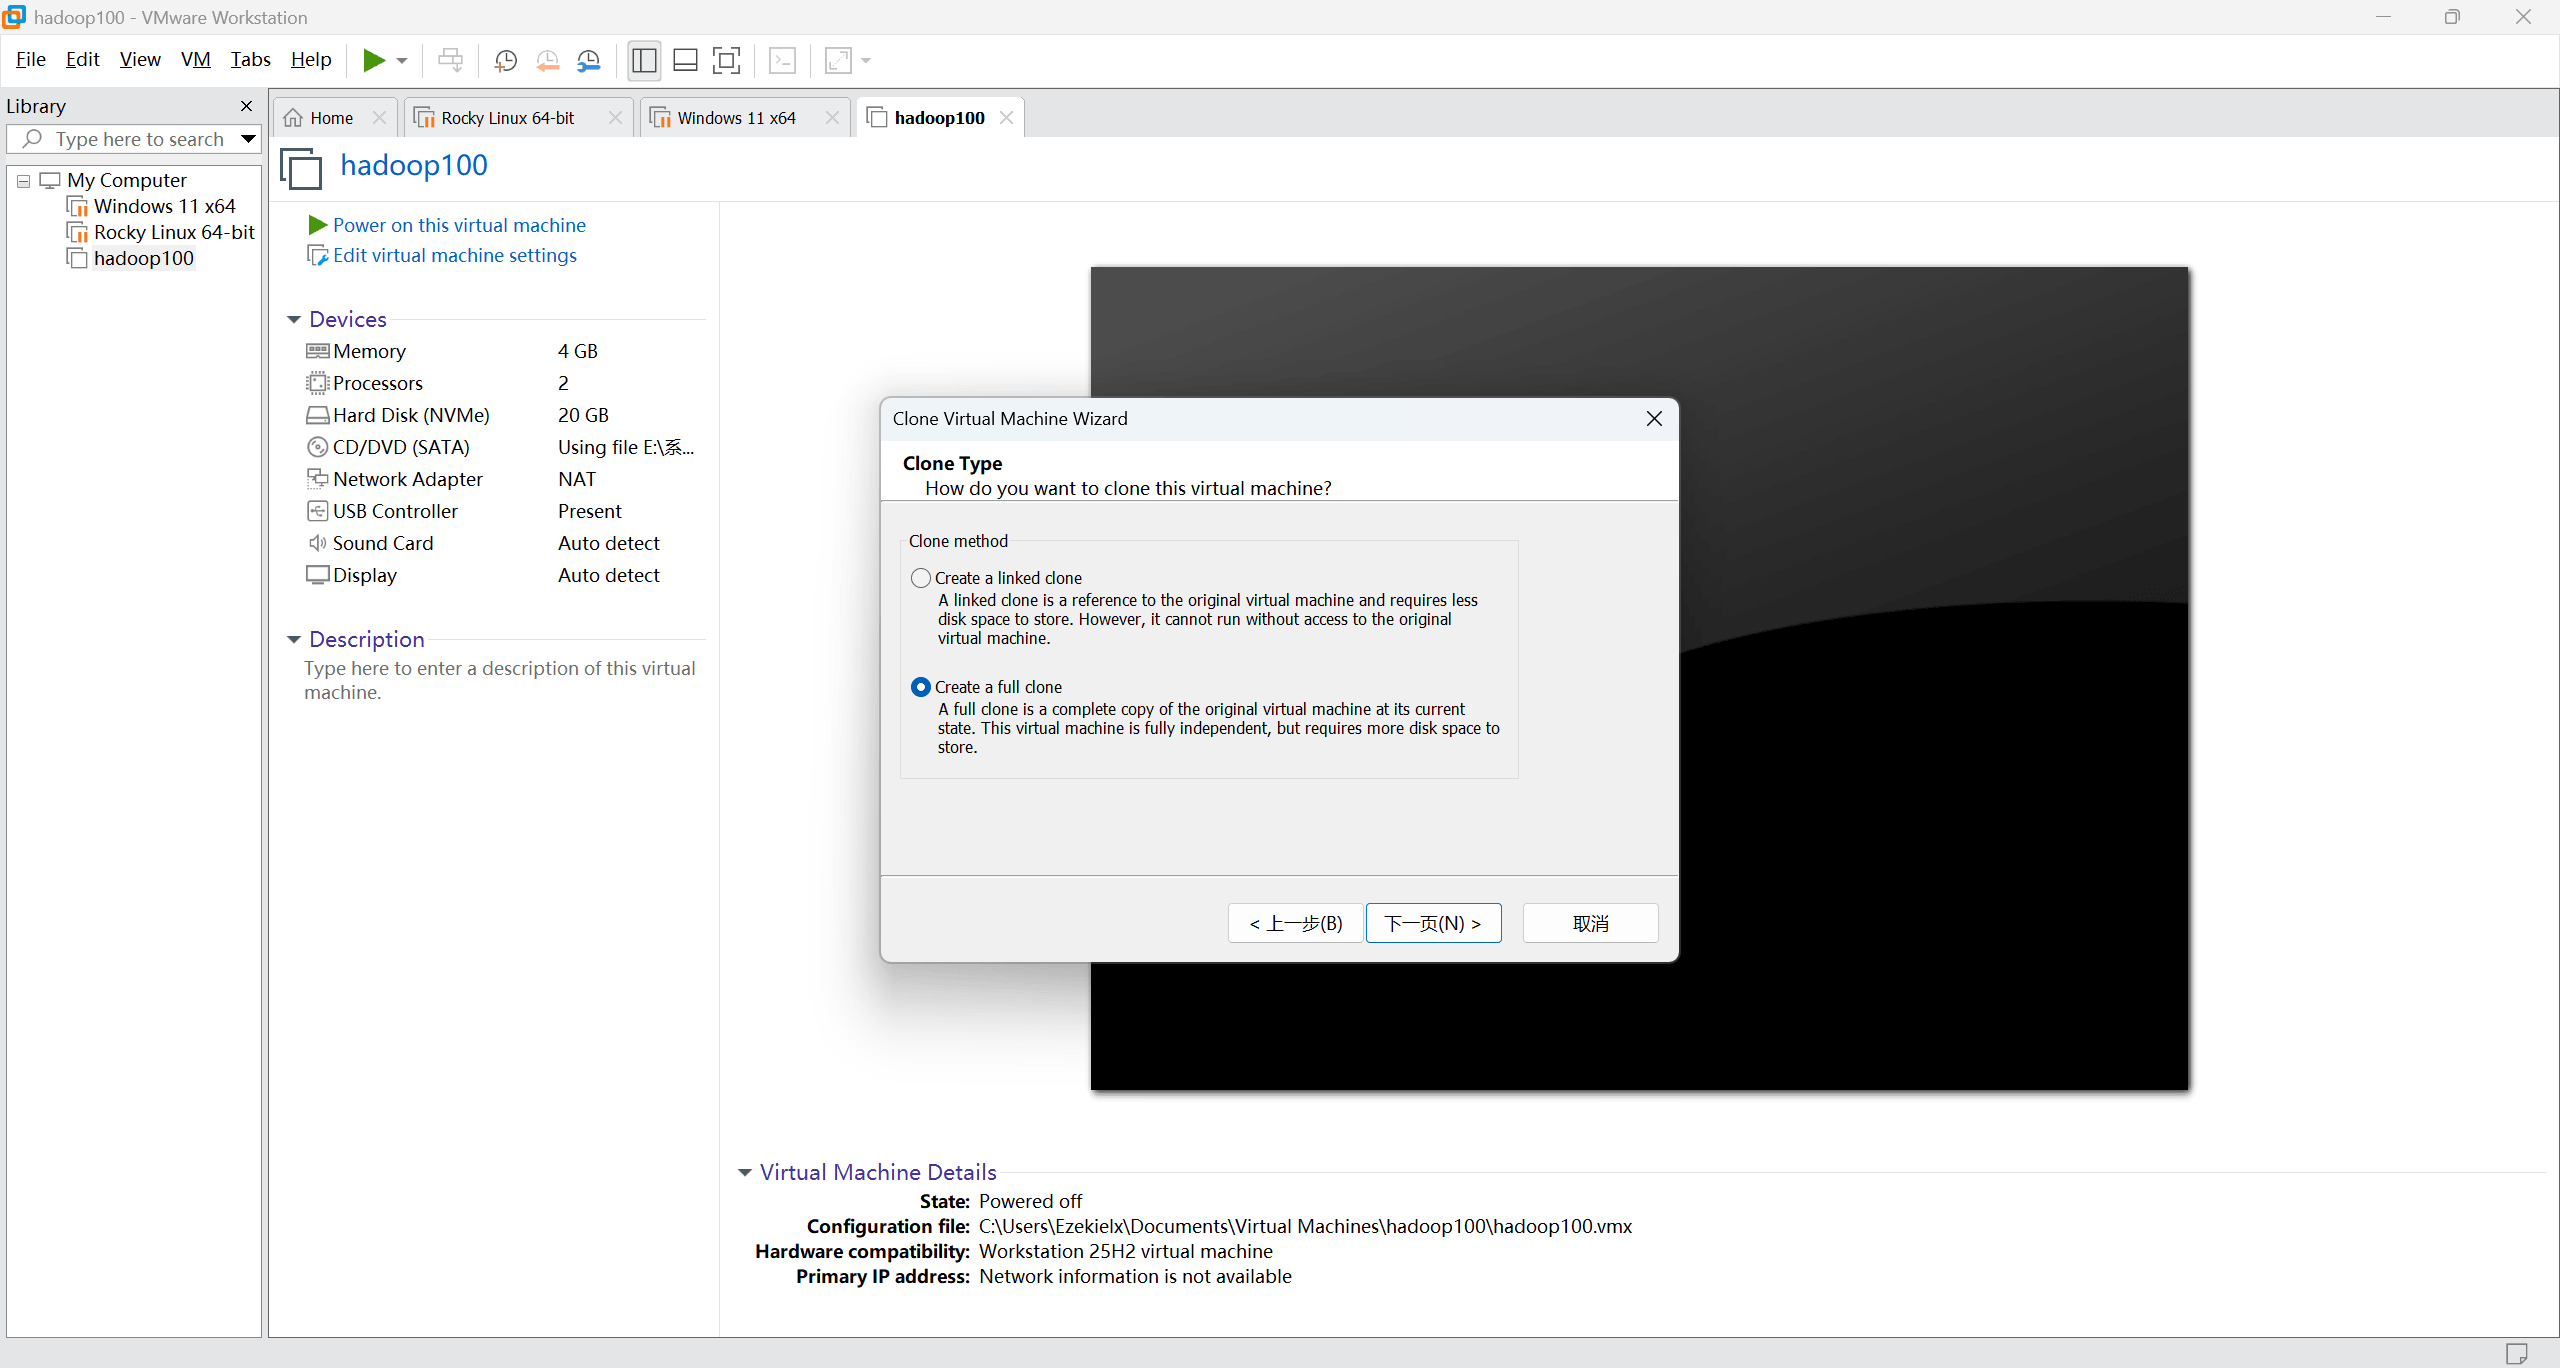Open the Tabs menu
The image size is (2560, 1368).
250,60
